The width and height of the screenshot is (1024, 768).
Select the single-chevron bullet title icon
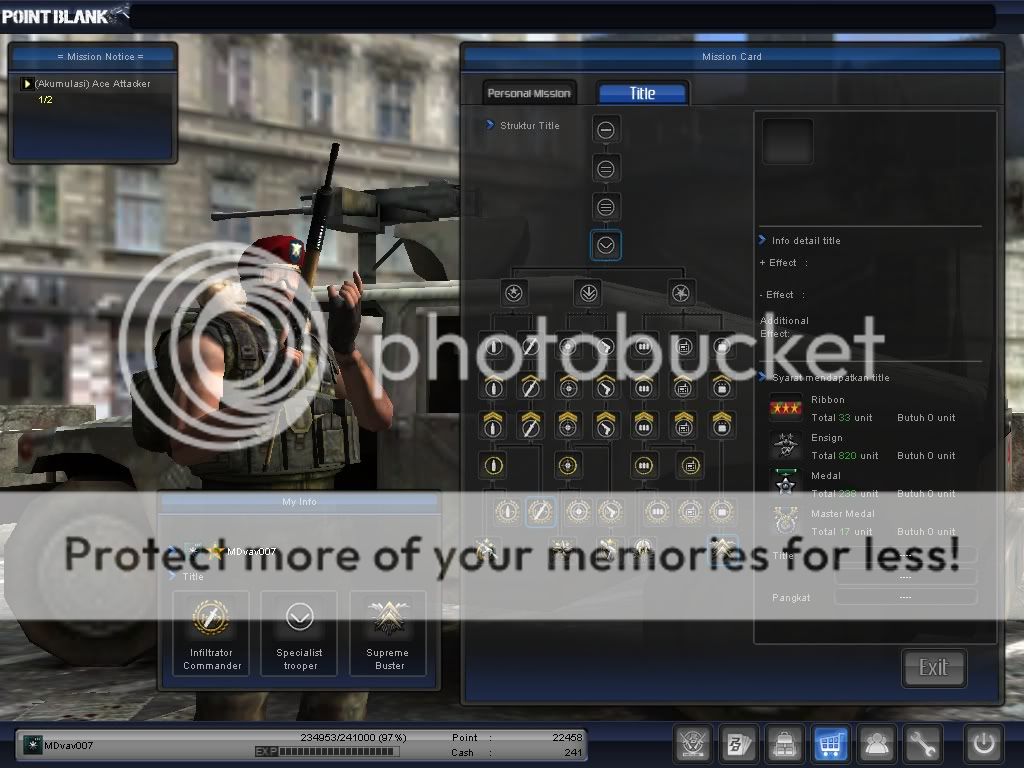493,387
